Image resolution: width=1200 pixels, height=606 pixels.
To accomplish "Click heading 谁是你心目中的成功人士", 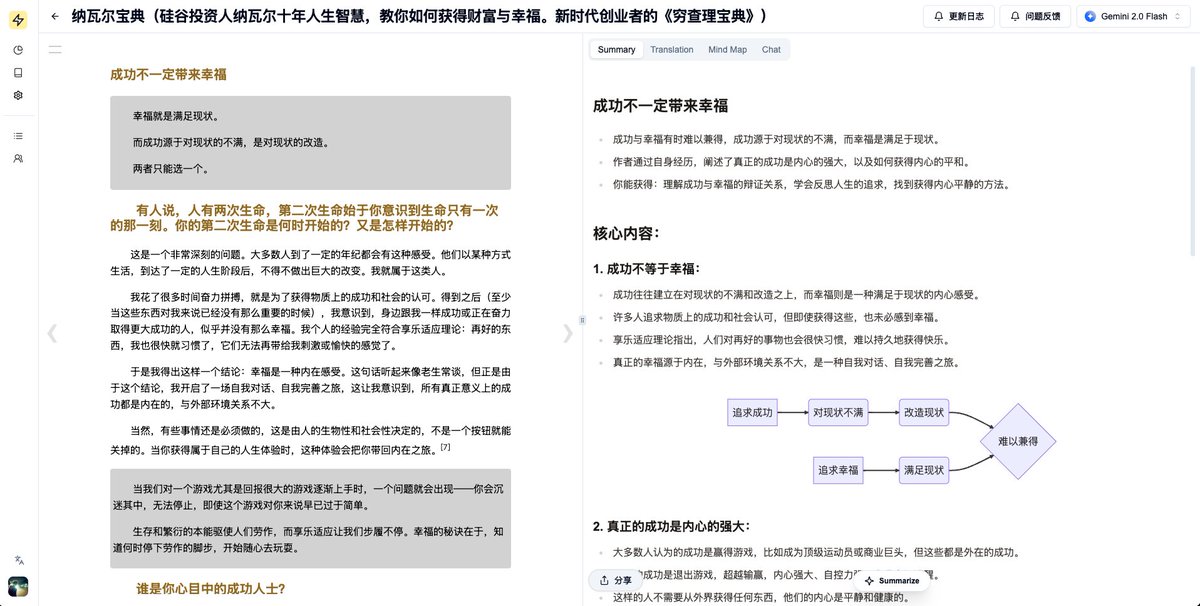I will coord(211,589).
